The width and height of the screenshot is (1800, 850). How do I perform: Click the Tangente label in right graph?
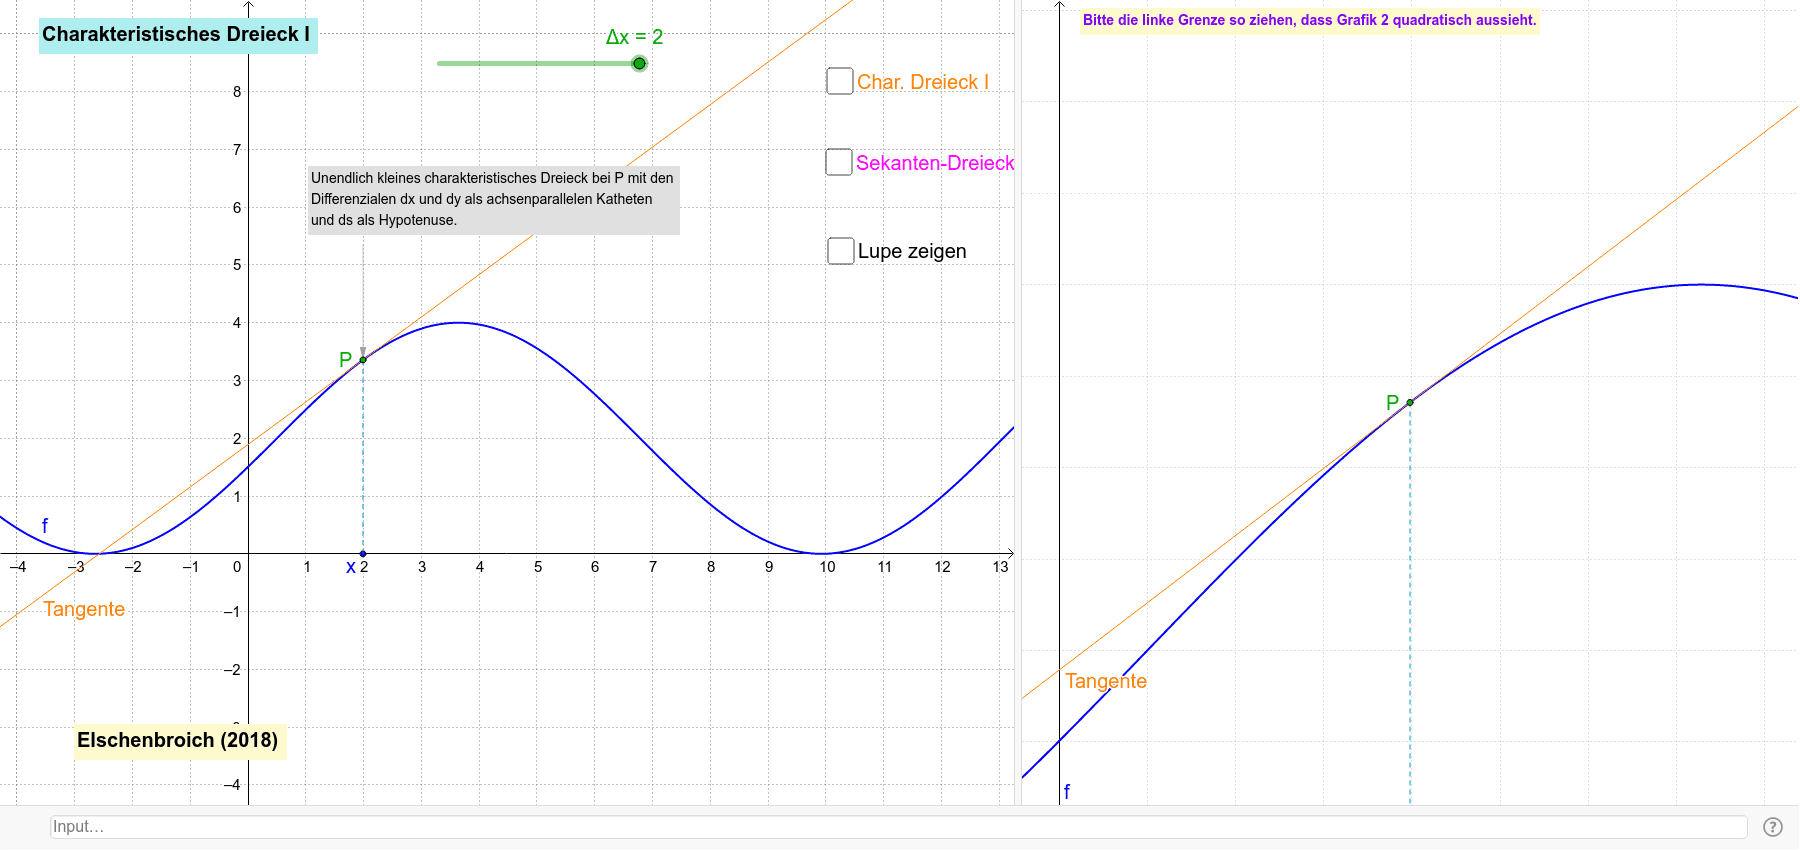[x=1106, y=681]
